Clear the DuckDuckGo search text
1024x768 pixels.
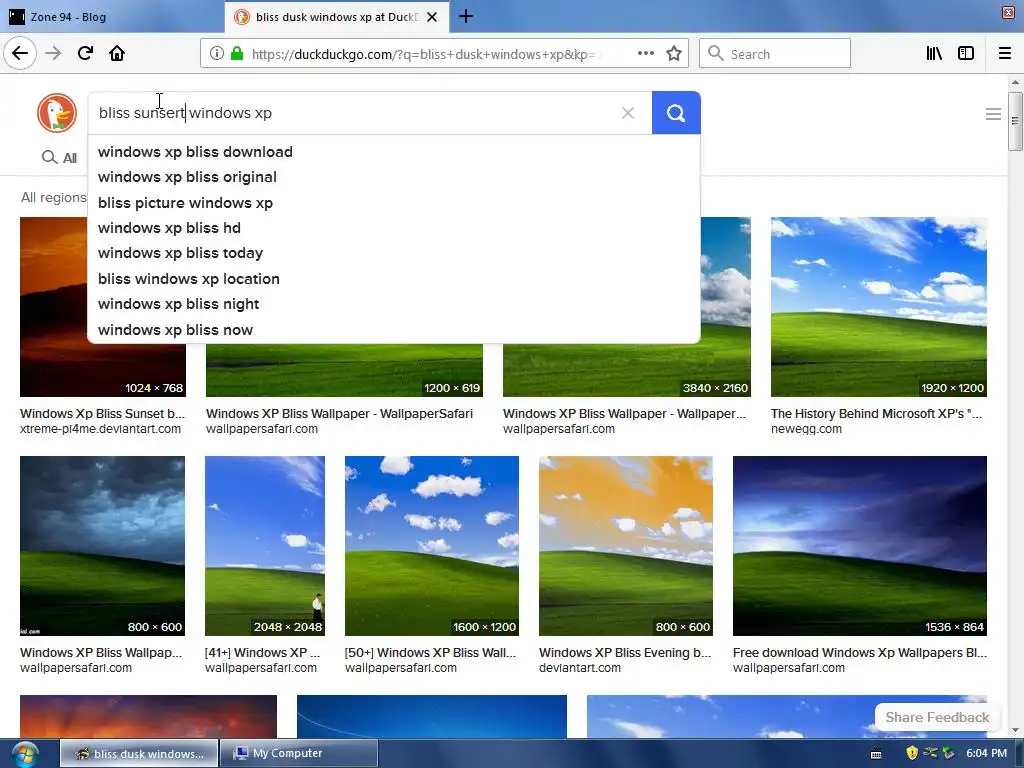(x=628, y=113)
